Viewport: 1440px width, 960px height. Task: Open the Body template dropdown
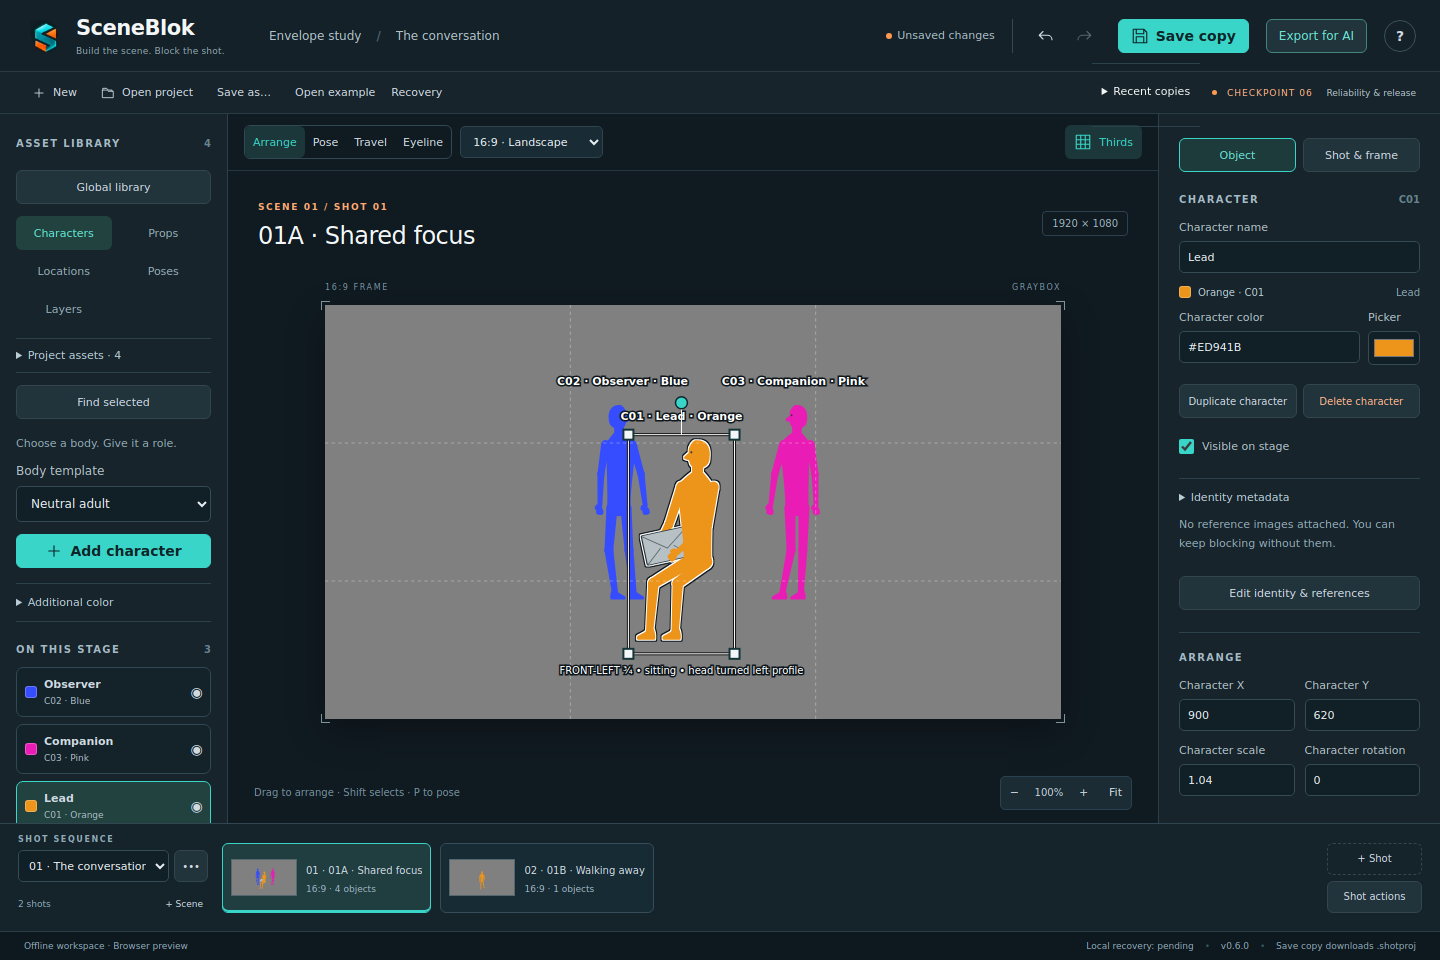click(x=113, y=504)
